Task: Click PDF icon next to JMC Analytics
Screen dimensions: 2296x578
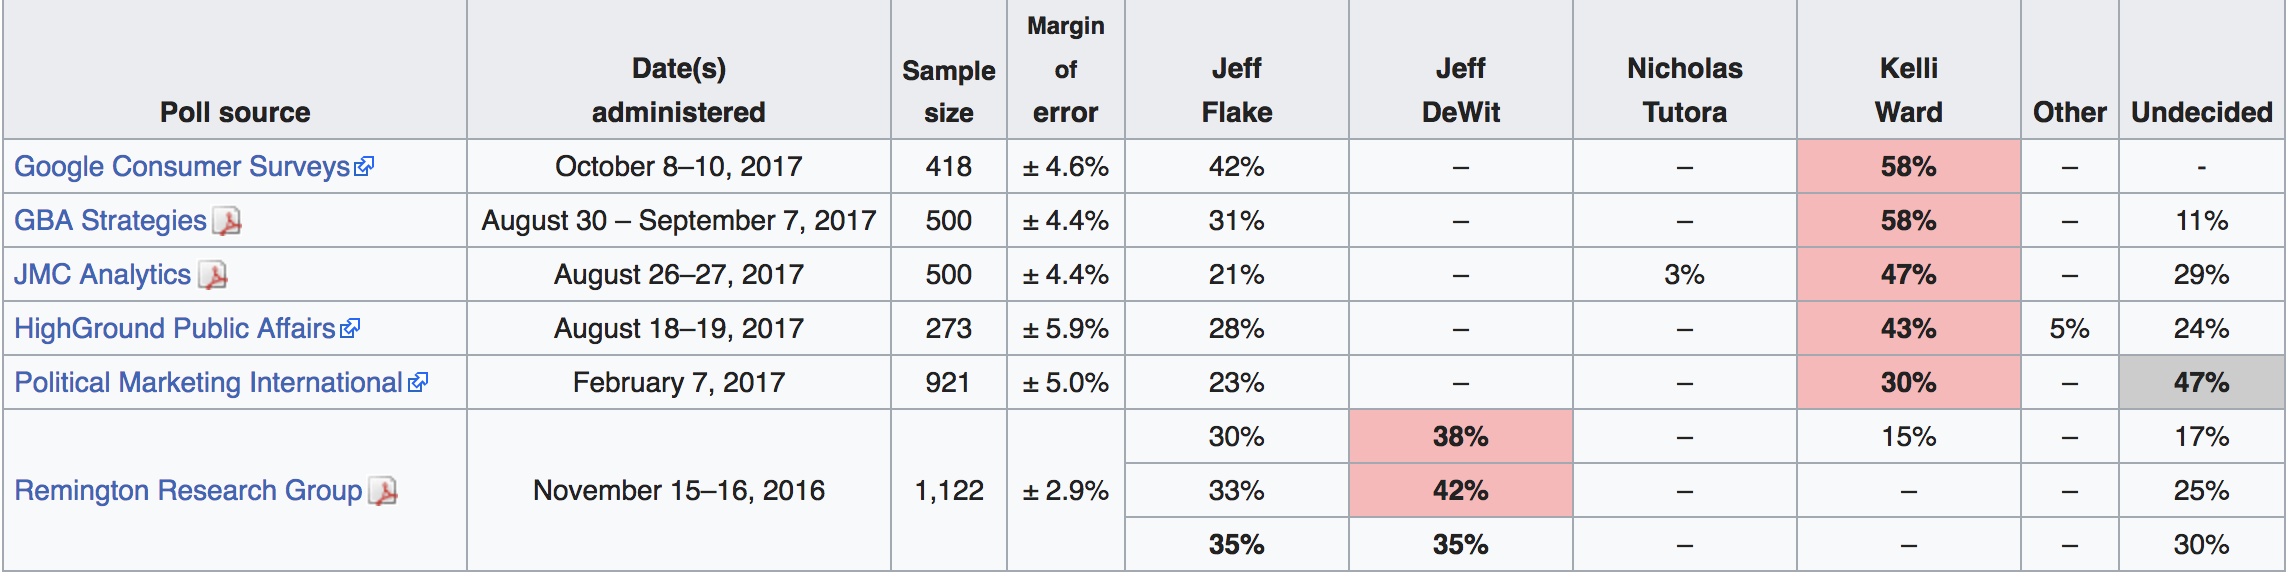Action: [213, 275]
